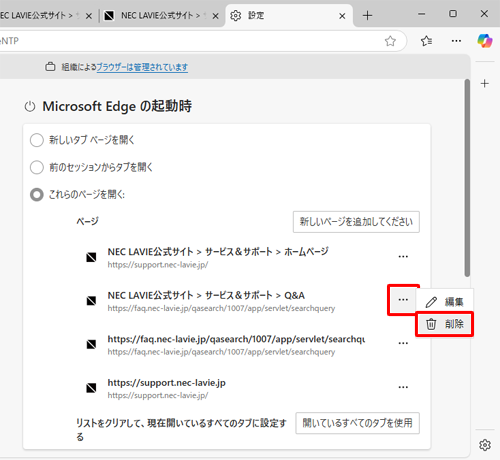500x460 pixels.
Task: Switch to the 設定 tab
Action: (289, 15)
